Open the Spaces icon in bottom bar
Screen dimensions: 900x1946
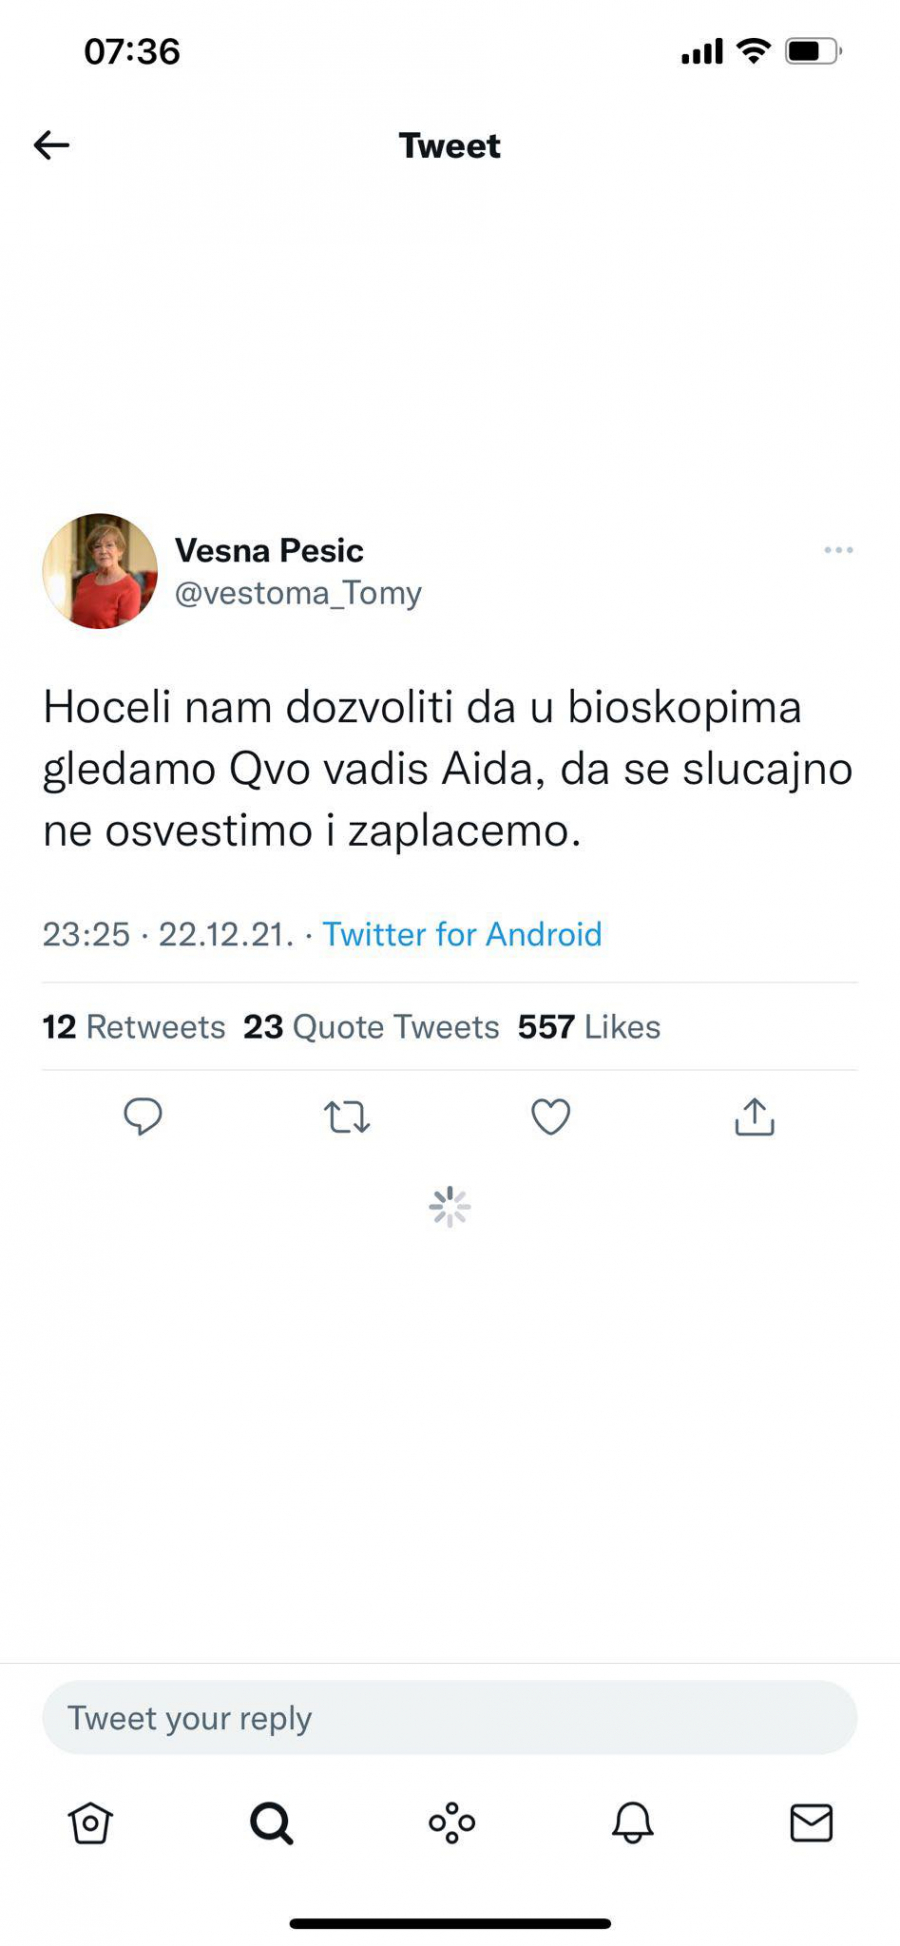click(450, 1823)
